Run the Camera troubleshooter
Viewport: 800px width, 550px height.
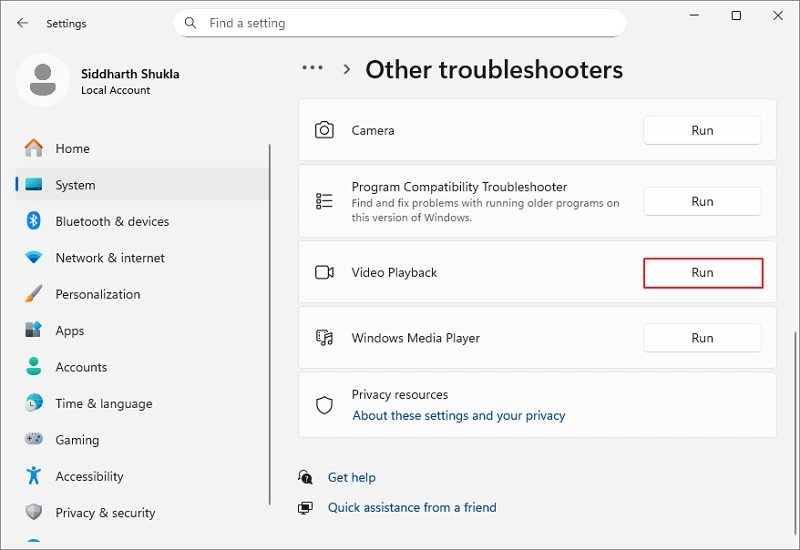pos(702,130)
